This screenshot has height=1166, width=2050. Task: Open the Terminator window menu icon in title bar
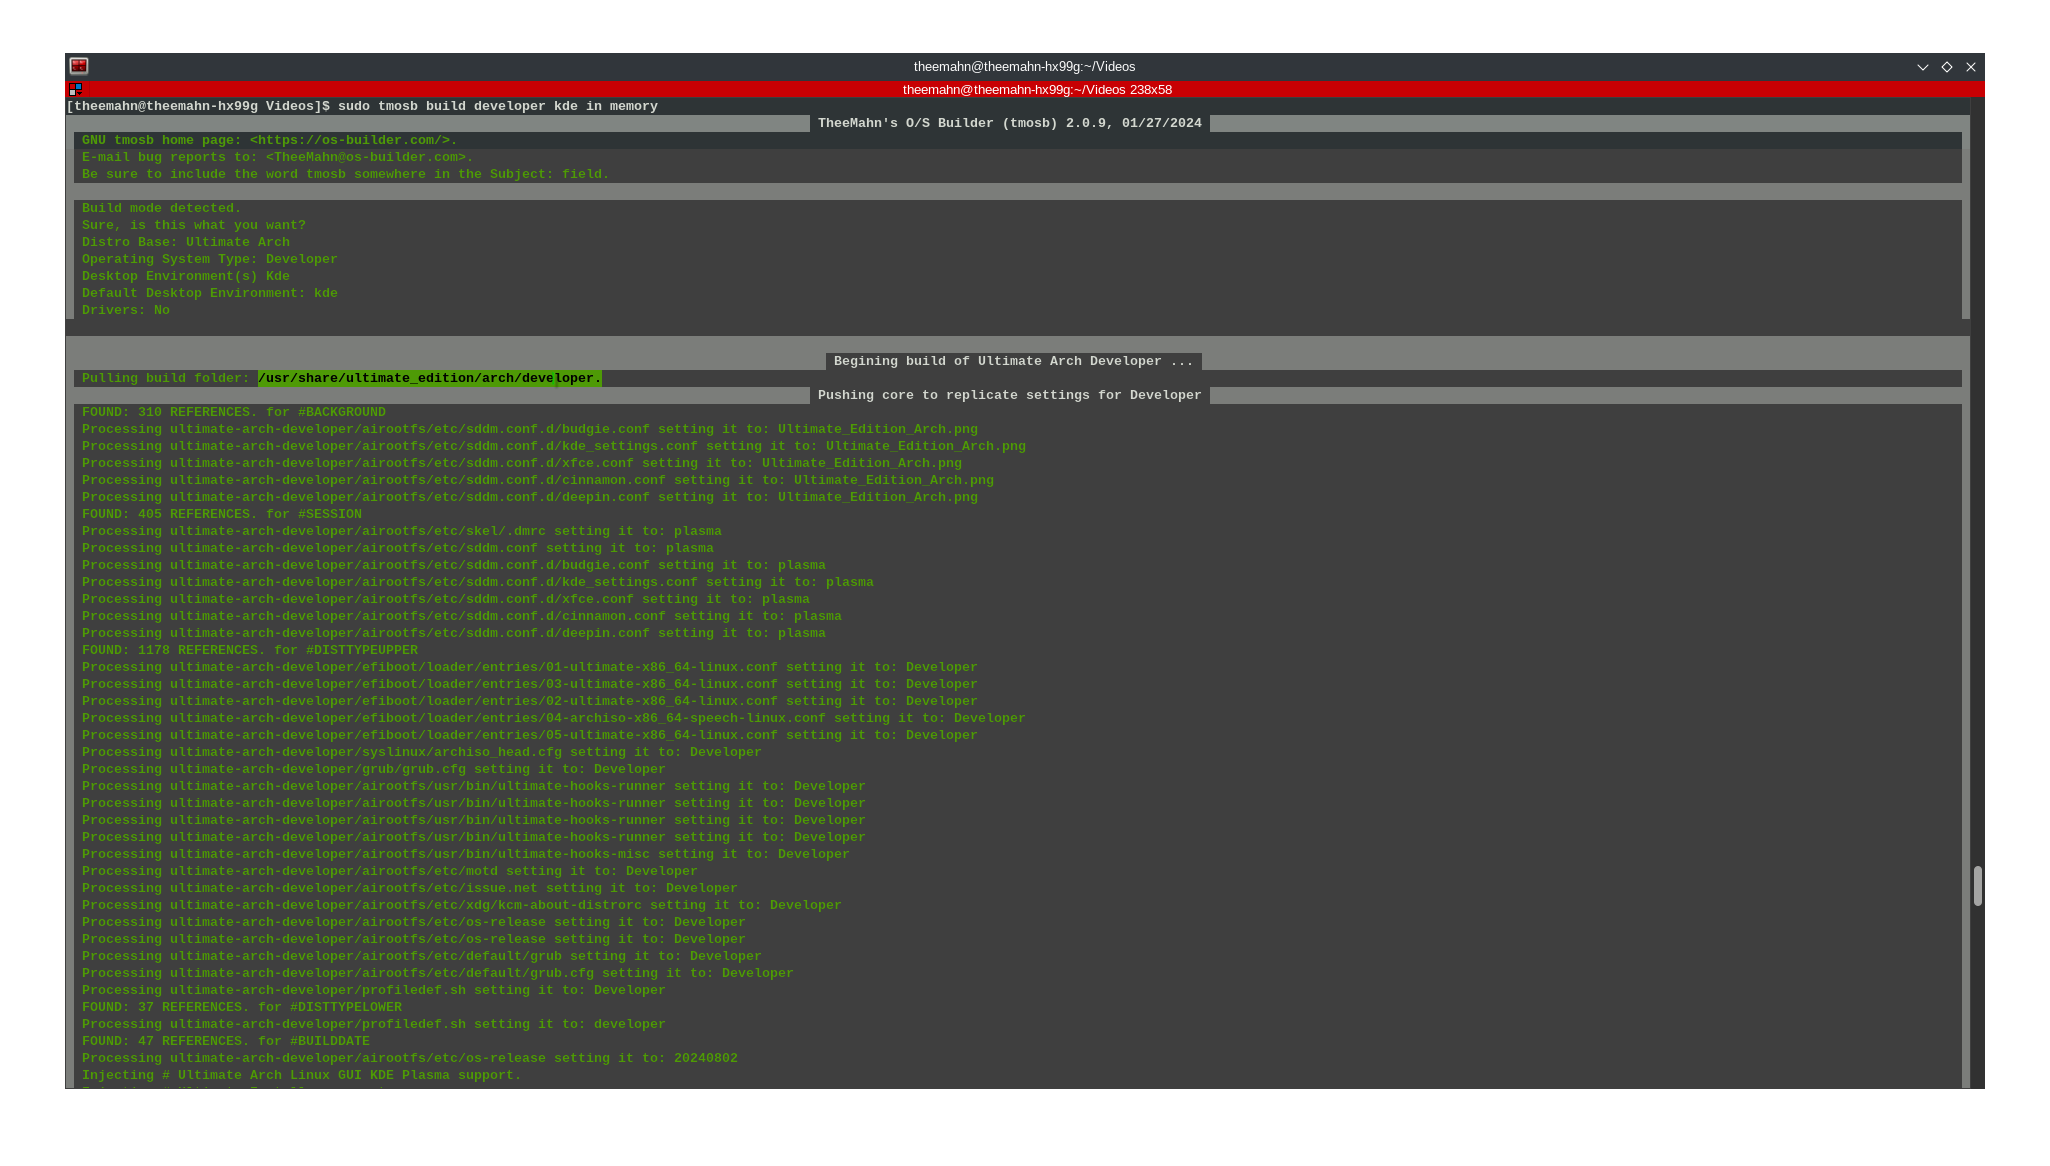[79, 66]
